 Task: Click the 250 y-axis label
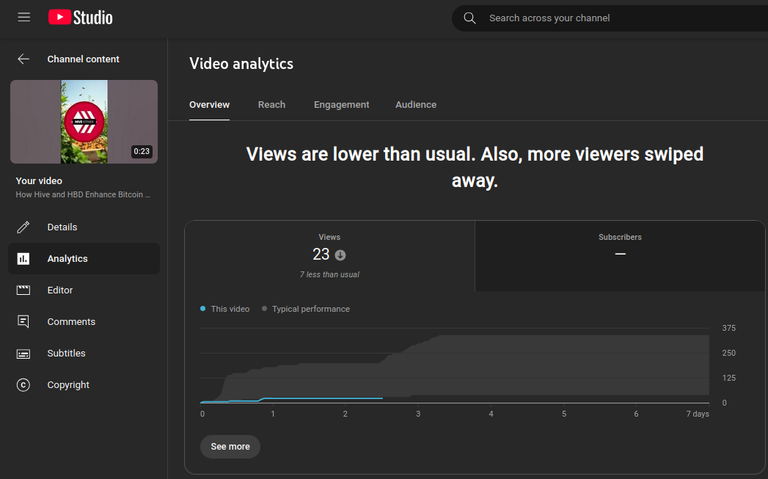click(x=729, y=353)
